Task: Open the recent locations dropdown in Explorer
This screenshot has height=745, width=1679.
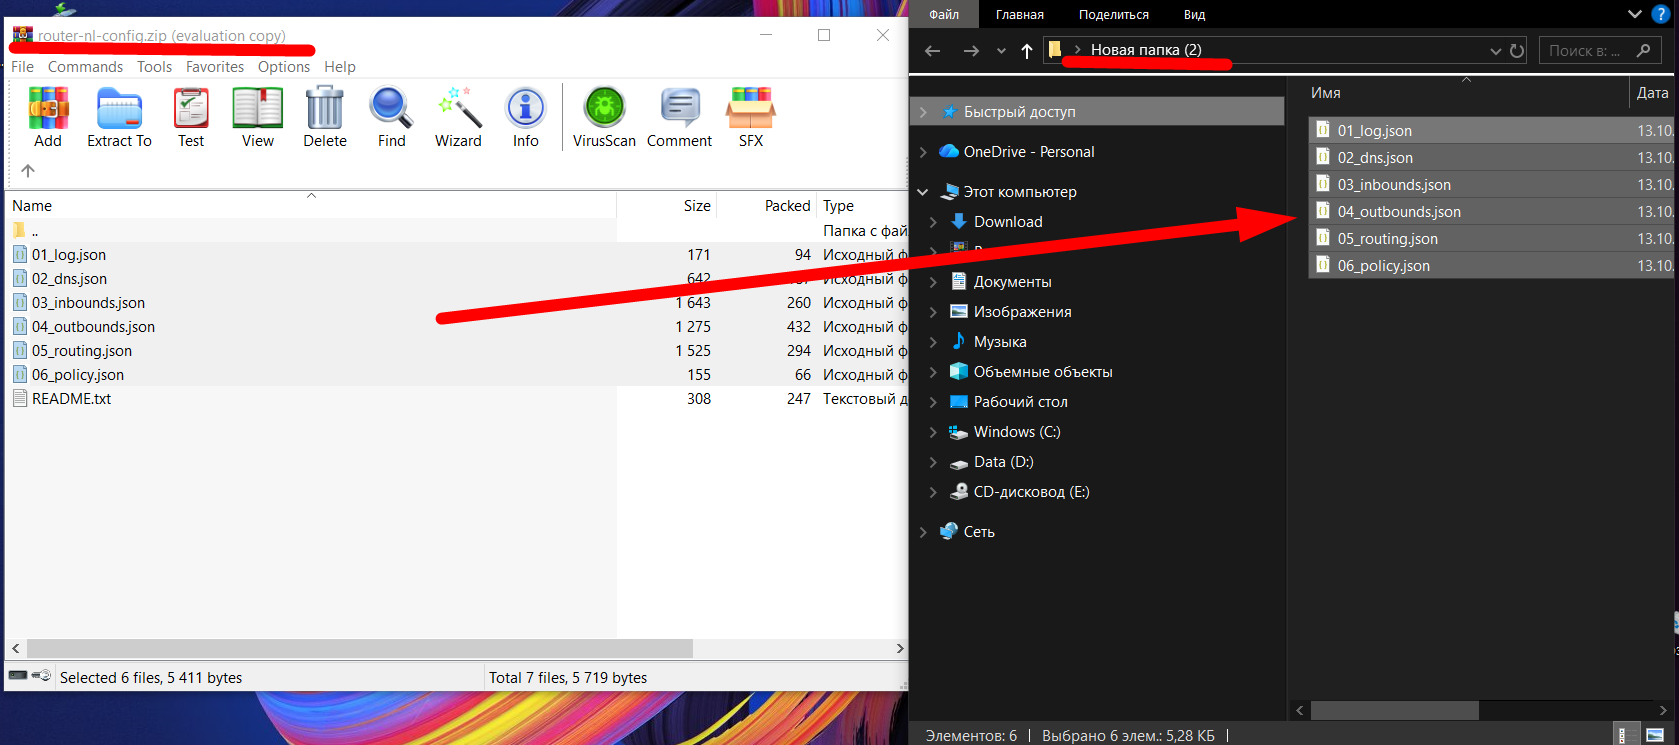Action: coord(1001,51)
